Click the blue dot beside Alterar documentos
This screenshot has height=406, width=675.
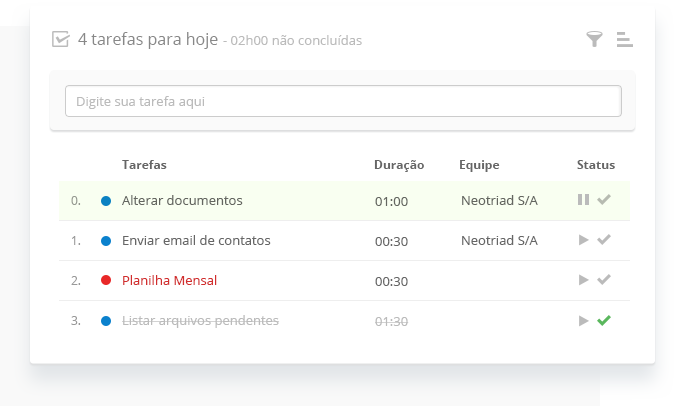pyautogui.click(x=106, y=201)
